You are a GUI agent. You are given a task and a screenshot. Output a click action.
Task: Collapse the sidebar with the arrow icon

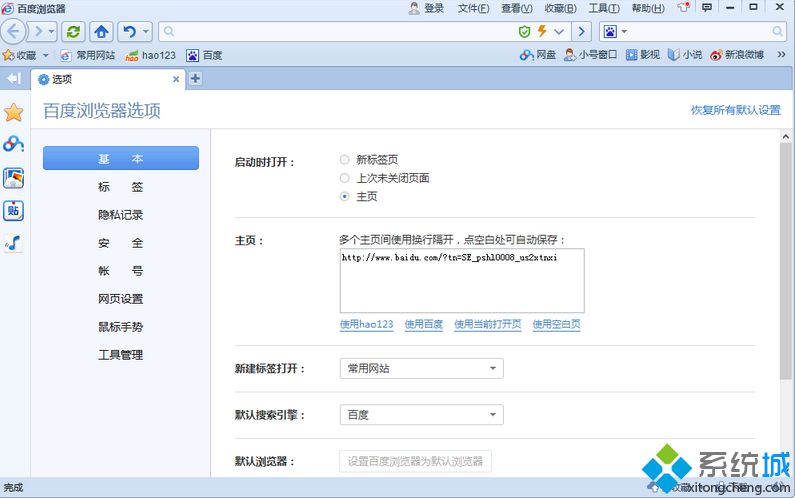(13, 79)
